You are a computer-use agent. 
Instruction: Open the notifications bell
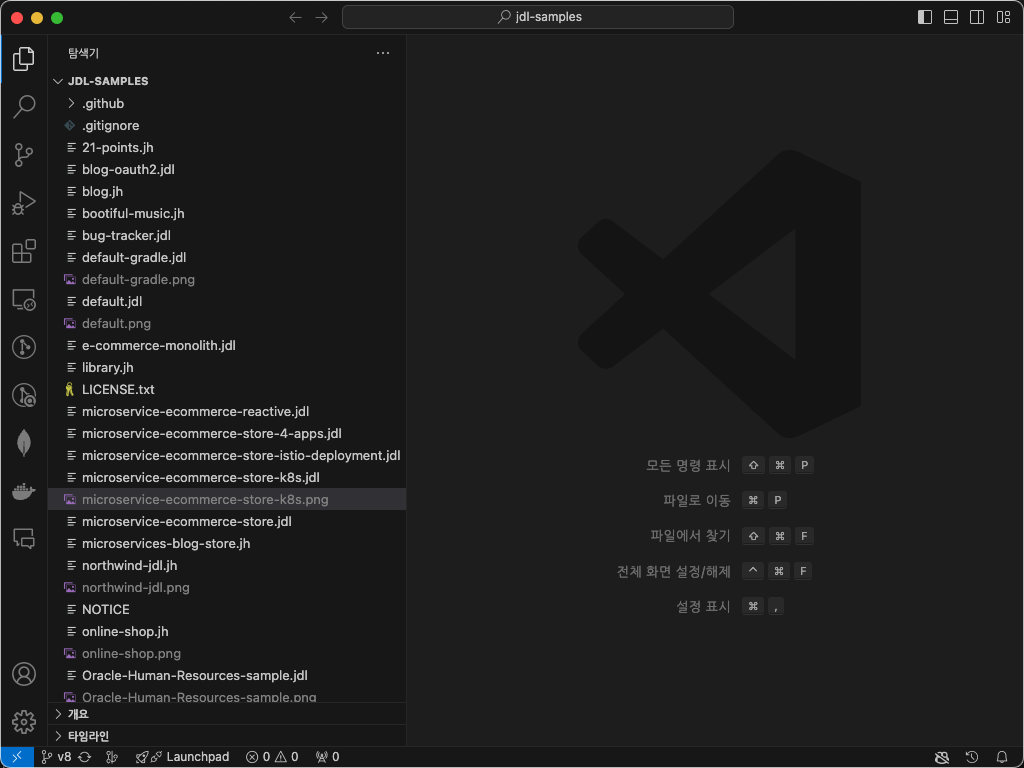[1002, 757]
